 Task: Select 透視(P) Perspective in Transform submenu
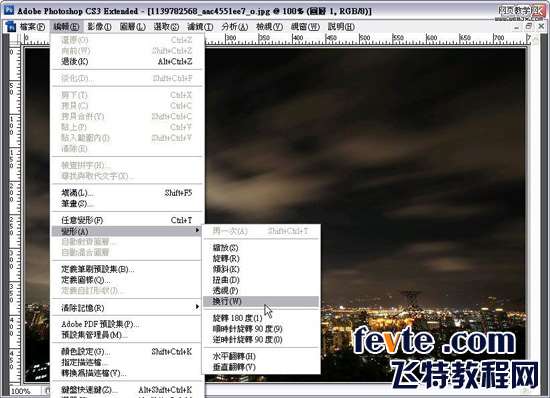point(261,290)
